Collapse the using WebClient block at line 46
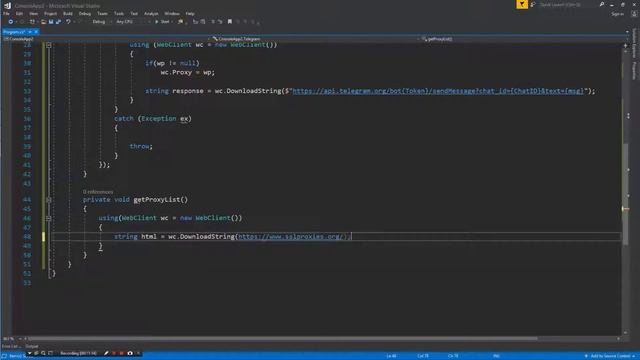The image size is (640, 360). point(49,218)
